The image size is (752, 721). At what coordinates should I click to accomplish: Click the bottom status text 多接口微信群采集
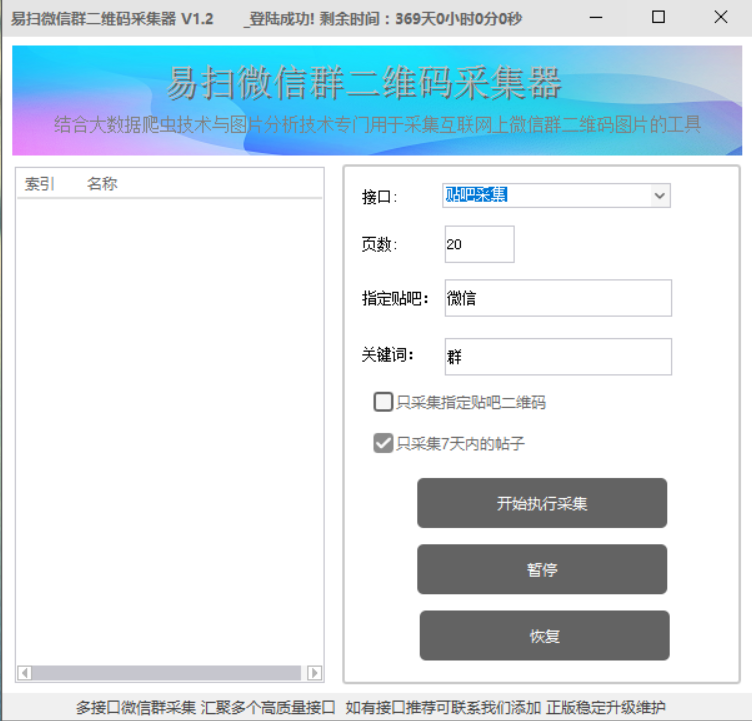(x=136, y=708)
